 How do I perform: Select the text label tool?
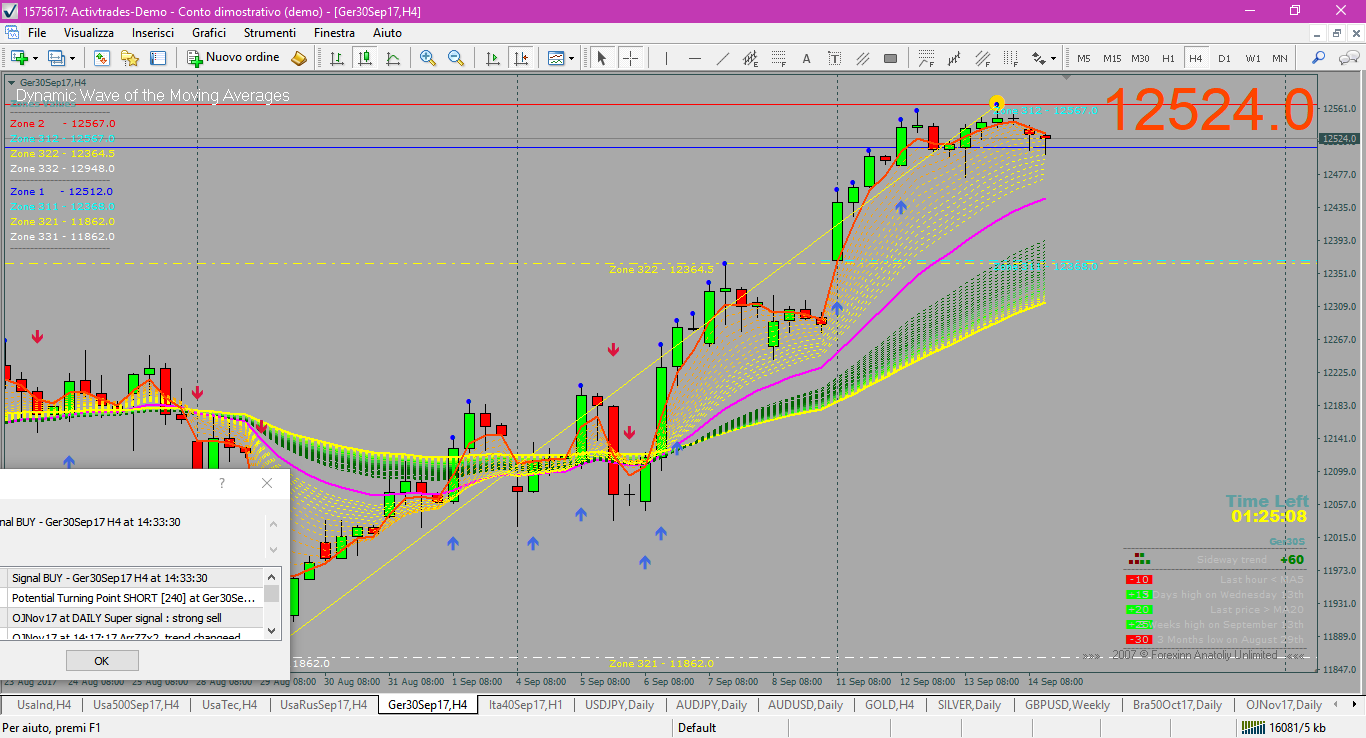(834, 58)
